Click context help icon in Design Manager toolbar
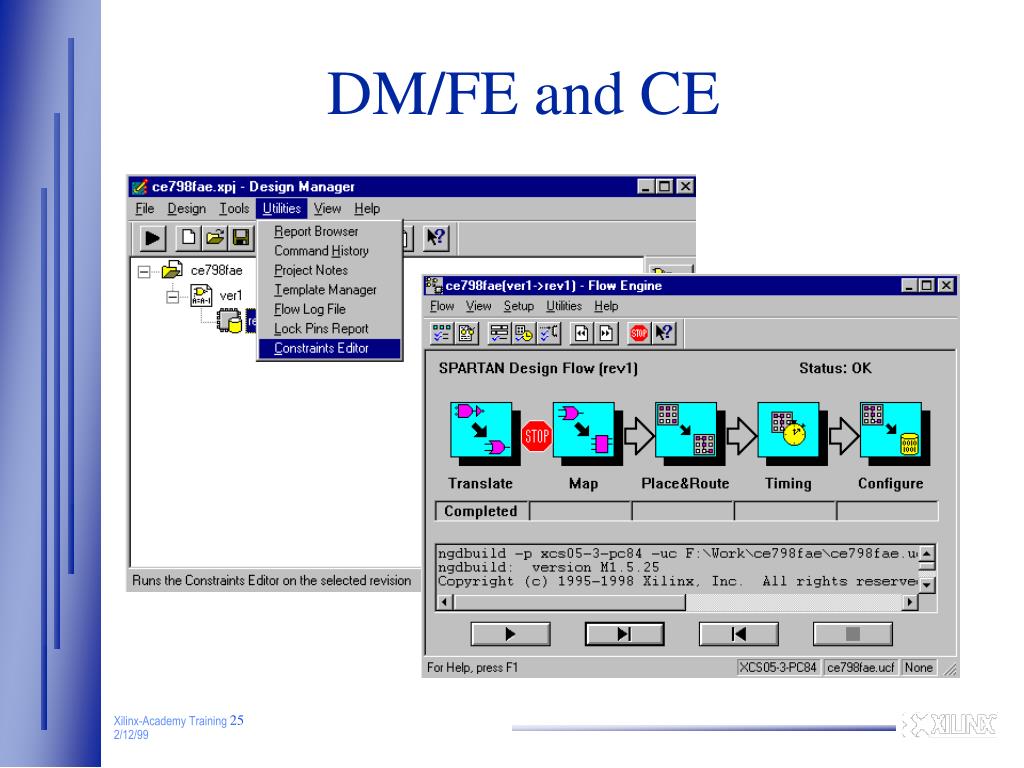This screenshot has height=768, width=1024. click(x=436, y=238)
